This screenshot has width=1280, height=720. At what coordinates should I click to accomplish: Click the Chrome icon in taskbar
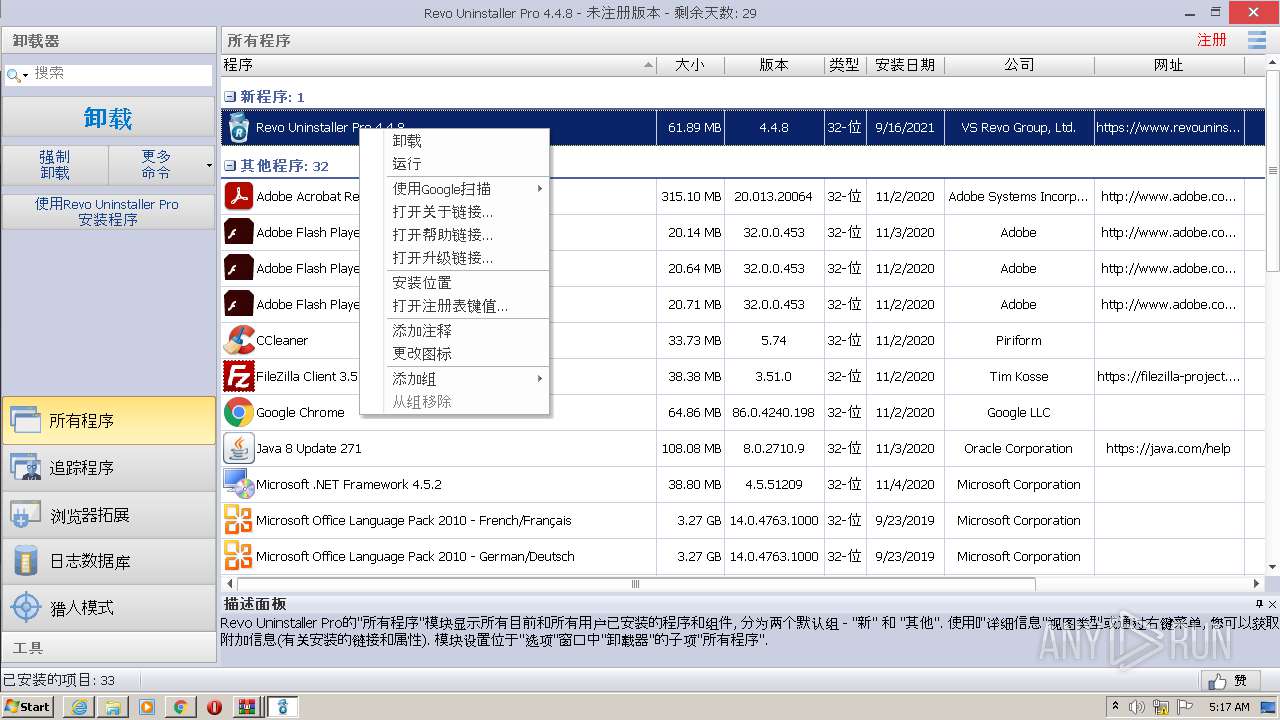click(181, 707)
